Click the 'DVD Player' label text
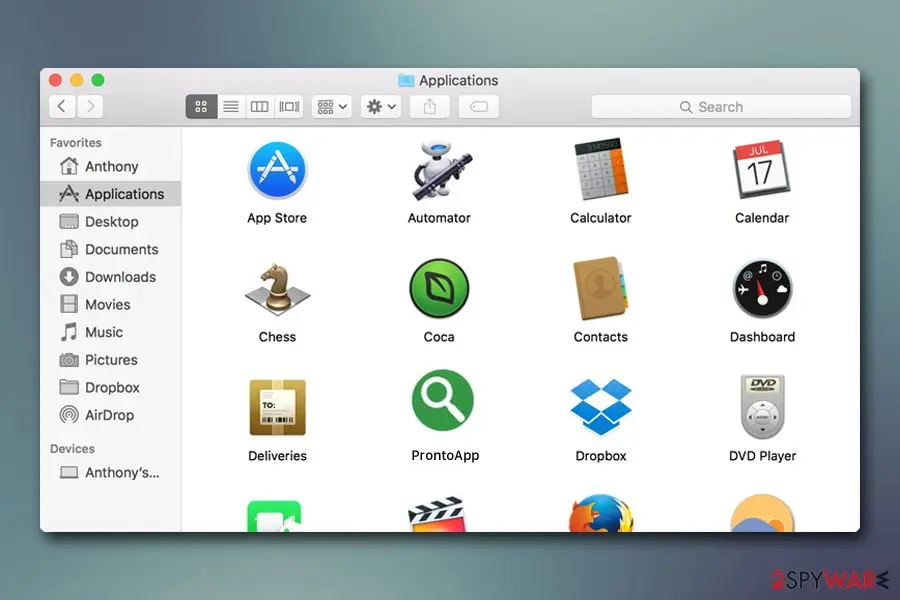 pos(762,456)
